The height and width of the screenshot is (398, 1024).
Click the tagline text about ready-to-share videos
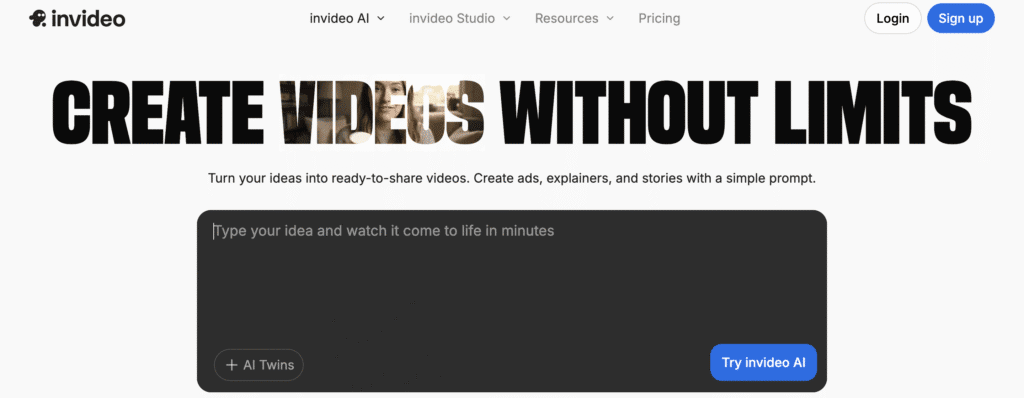pyautogui.click(x=512, y=178)
